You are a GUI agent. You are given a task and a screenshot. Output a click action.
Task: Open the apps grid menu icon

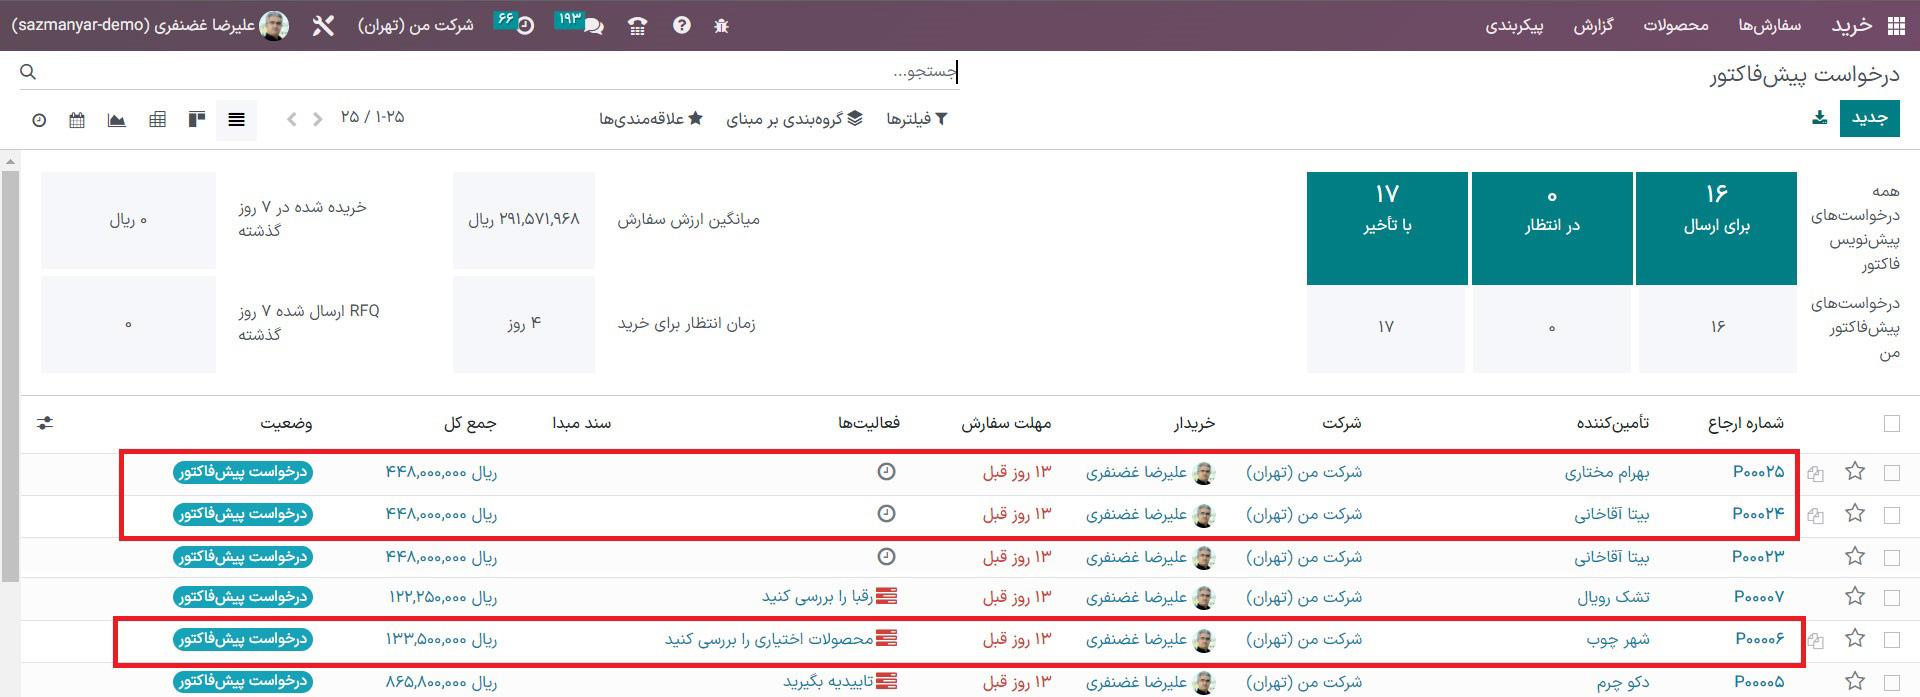(x=1896, y=26)
